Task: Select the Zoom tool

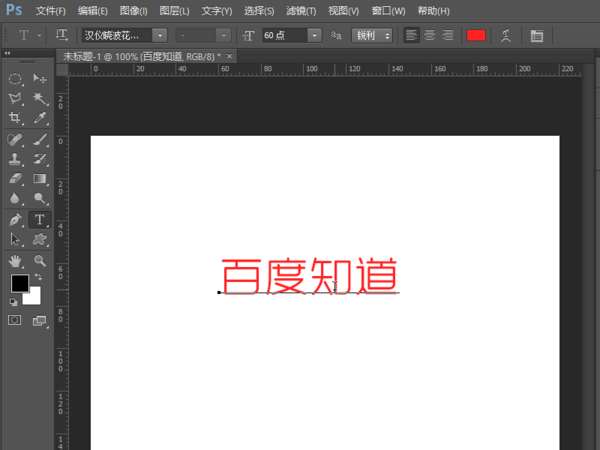Action: click(40, 261)
